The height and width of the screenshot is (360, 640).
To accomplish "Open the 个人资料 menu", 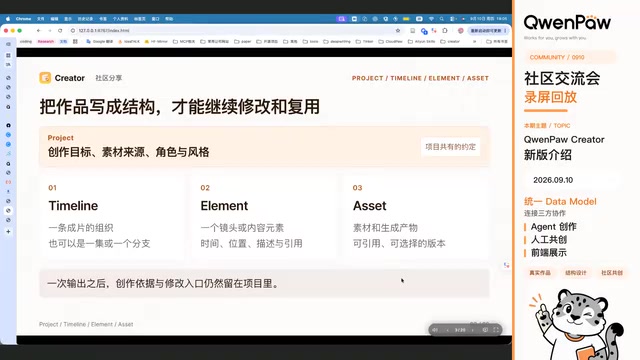I will pyautogui.click(x=120, y=19).
